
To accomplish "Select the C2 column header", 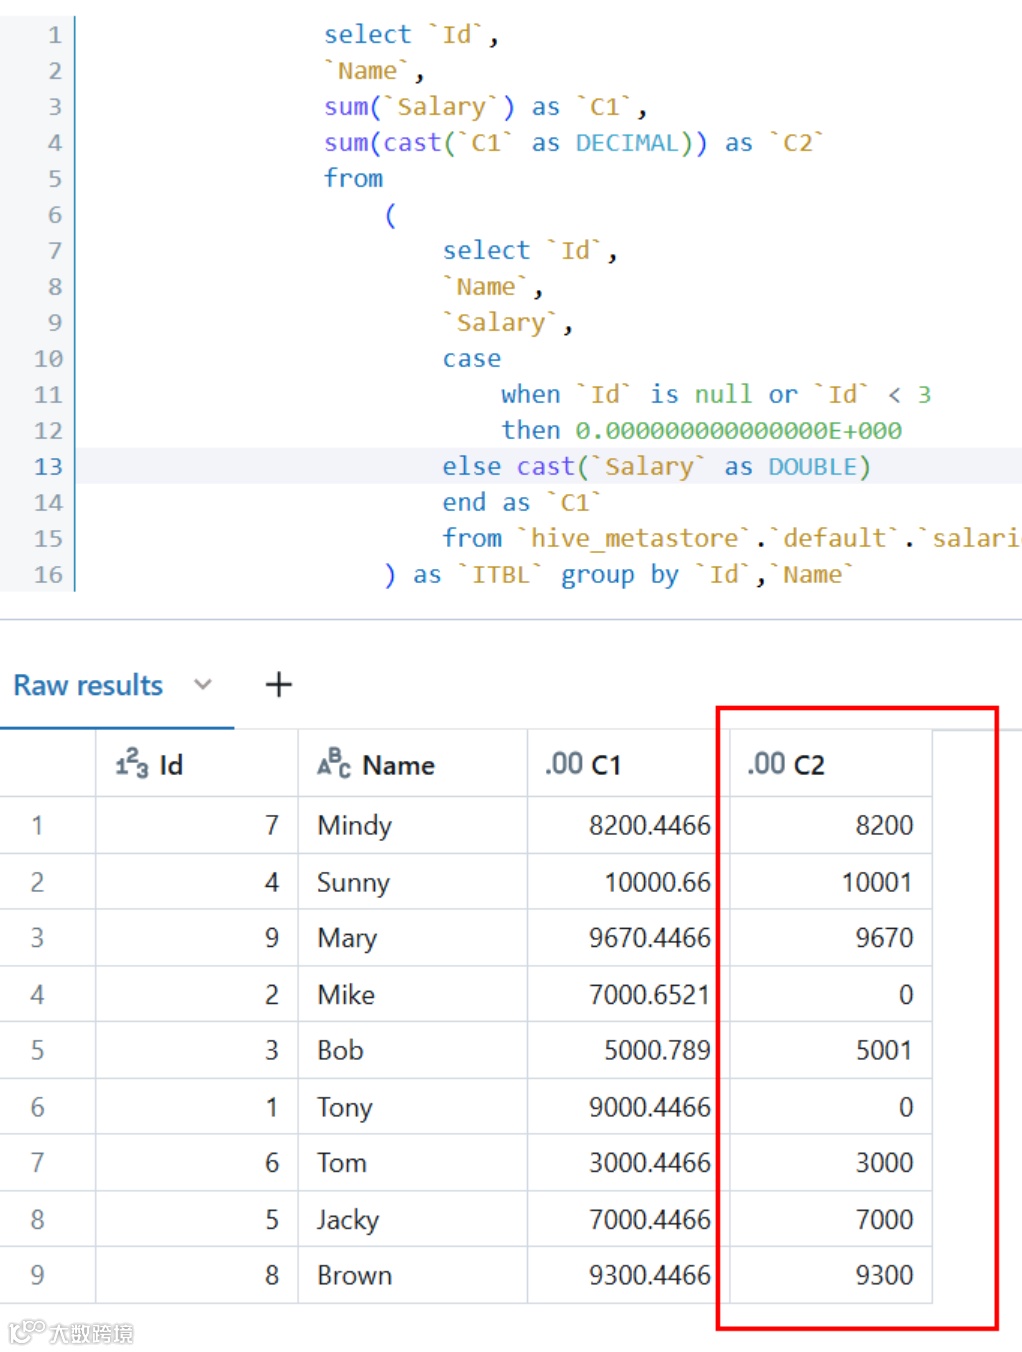I will tap(831, 764).
